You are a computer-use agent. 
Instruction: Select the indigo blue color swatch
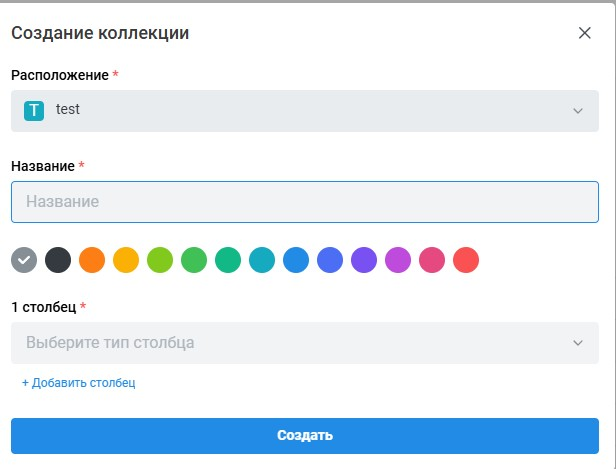click(x=330, y=260)
